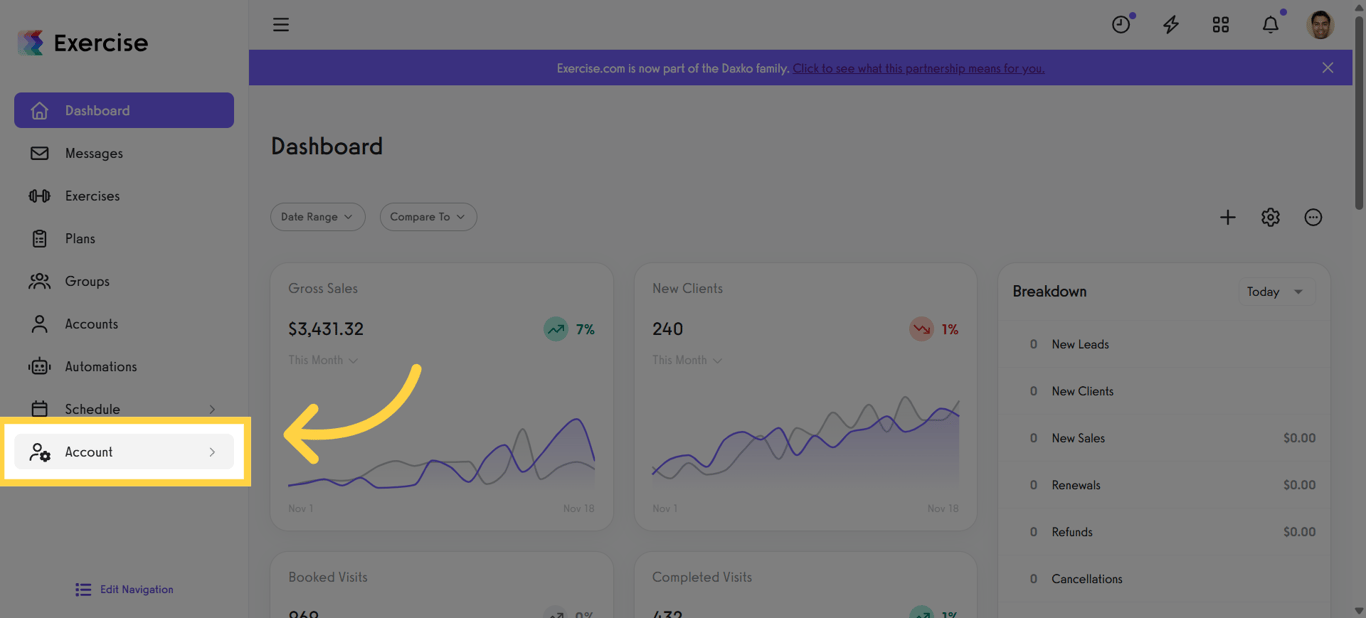Open dashboard settings gear
This screenshot has height=618, width=1366.
[x=1270, y=217]
